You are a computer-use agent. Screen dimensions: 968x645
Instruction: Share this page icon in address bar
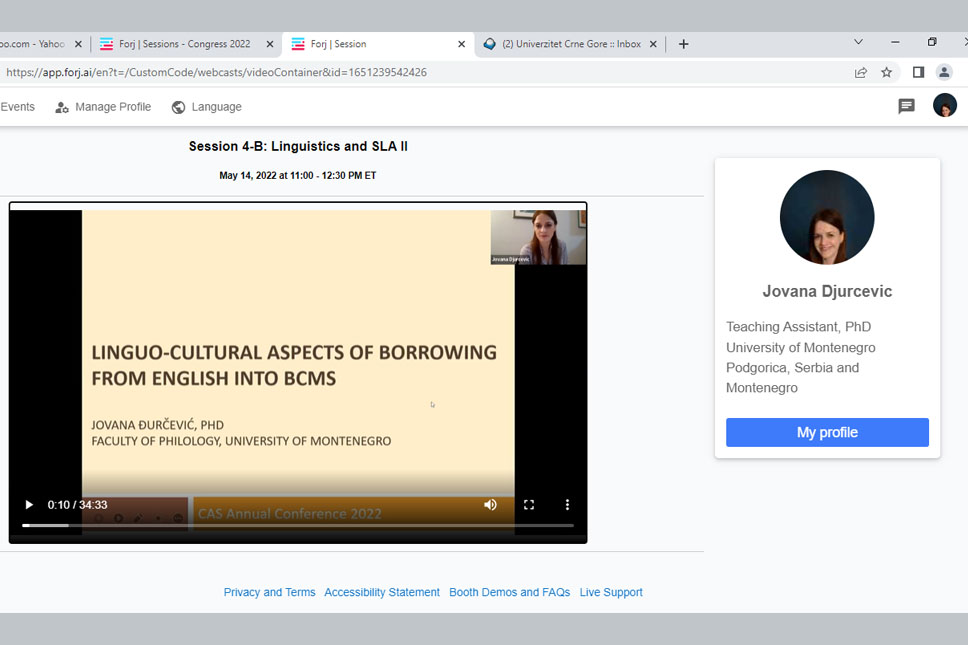pos(861,72)
